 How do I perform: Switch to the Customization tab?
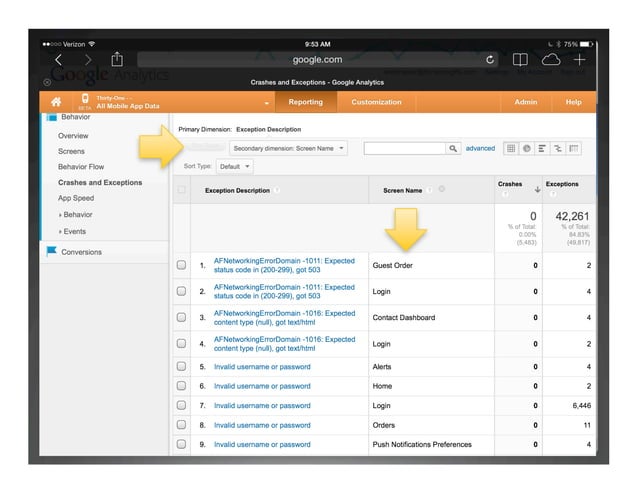click(376, 102)
